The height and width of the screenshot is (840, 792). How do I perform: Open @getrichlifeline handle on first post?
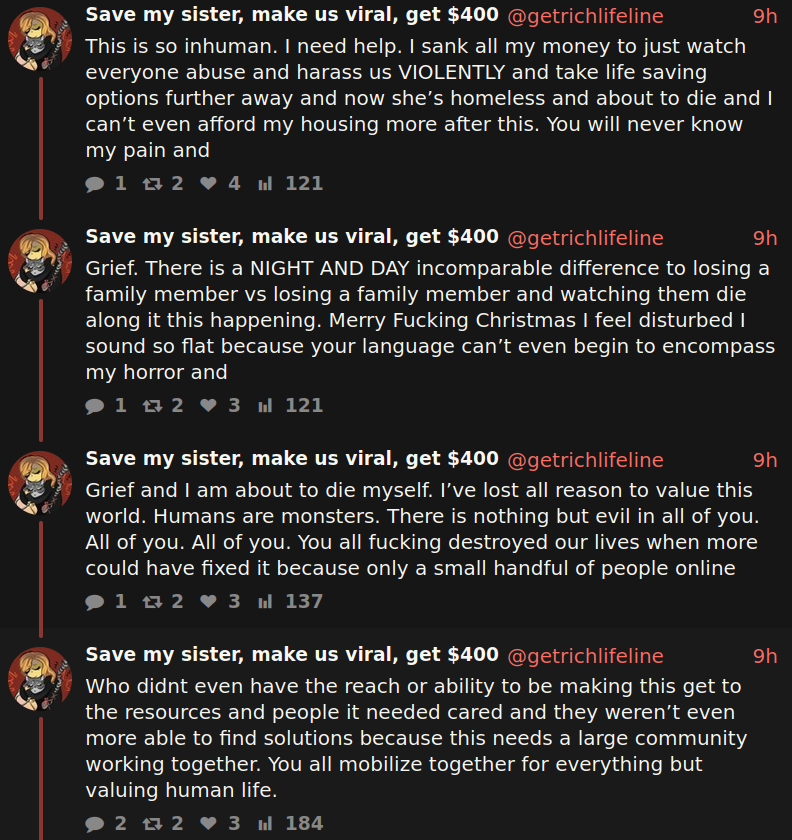(x=585, y=16)
